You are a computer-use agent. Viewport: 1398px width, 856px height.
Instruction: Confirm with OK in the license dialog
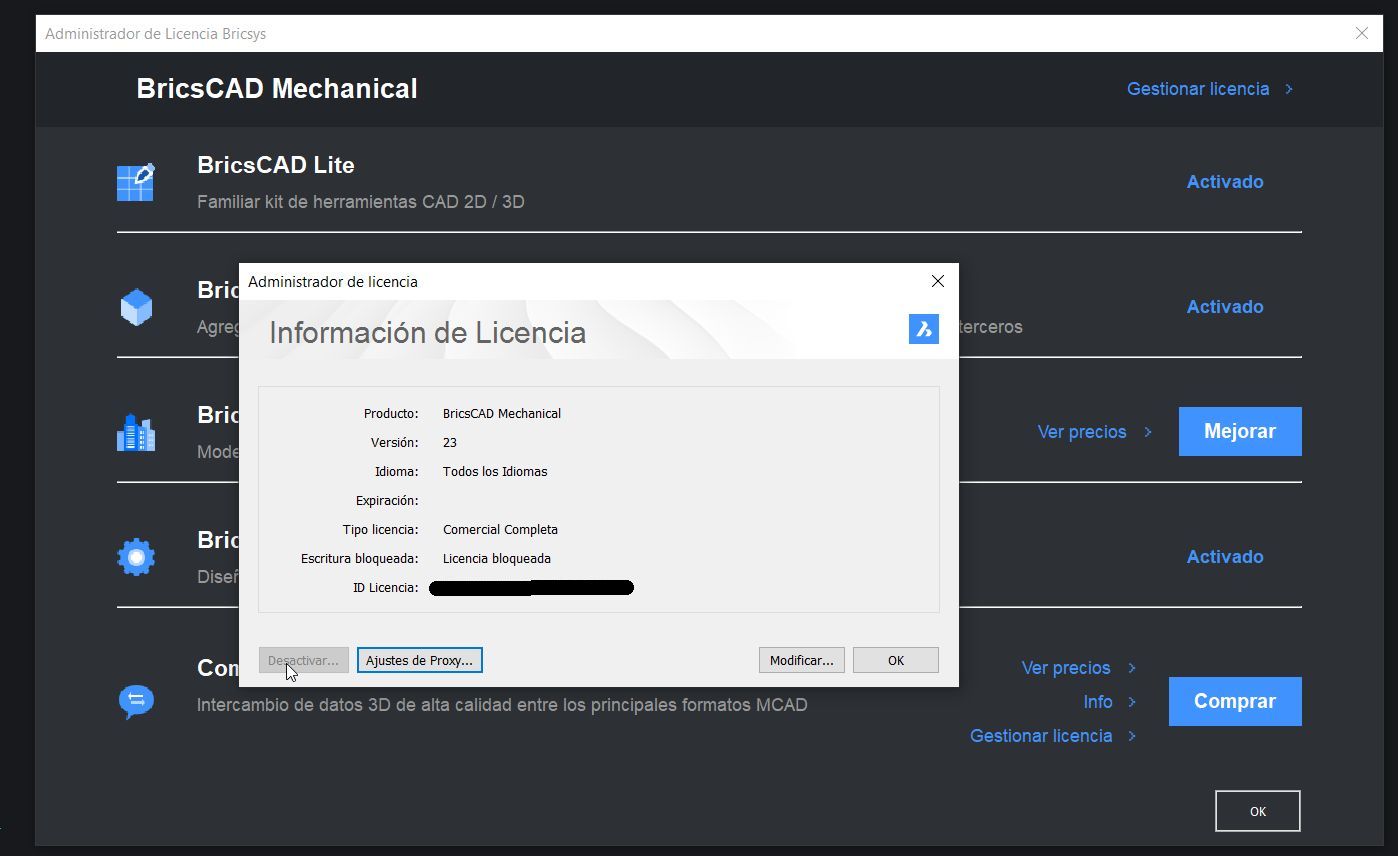[895, 660]
